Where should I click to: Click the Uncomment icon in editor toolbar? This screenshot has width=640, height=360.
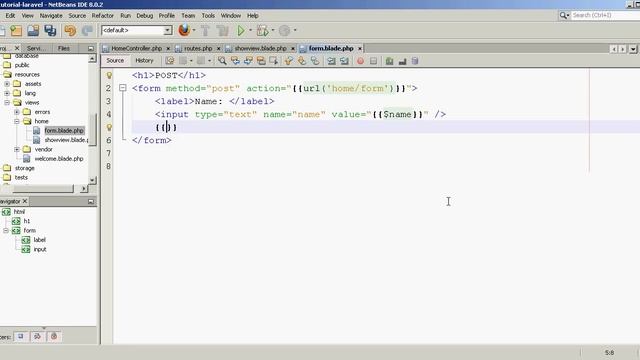click(402, 61)
